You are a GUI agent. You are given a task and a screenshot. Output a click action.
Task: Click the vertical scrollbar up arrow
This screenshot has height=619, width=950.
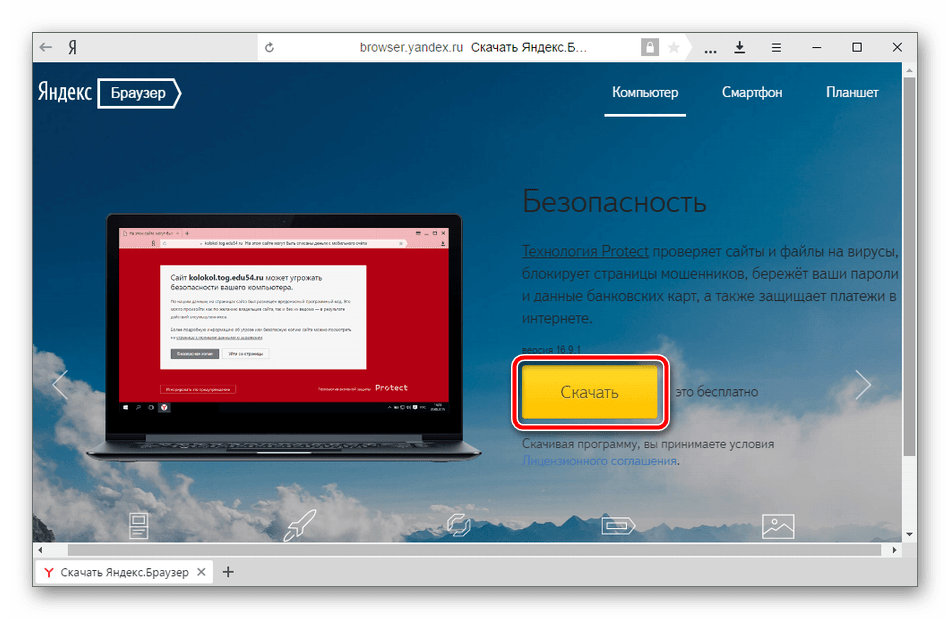click(909, 70)
